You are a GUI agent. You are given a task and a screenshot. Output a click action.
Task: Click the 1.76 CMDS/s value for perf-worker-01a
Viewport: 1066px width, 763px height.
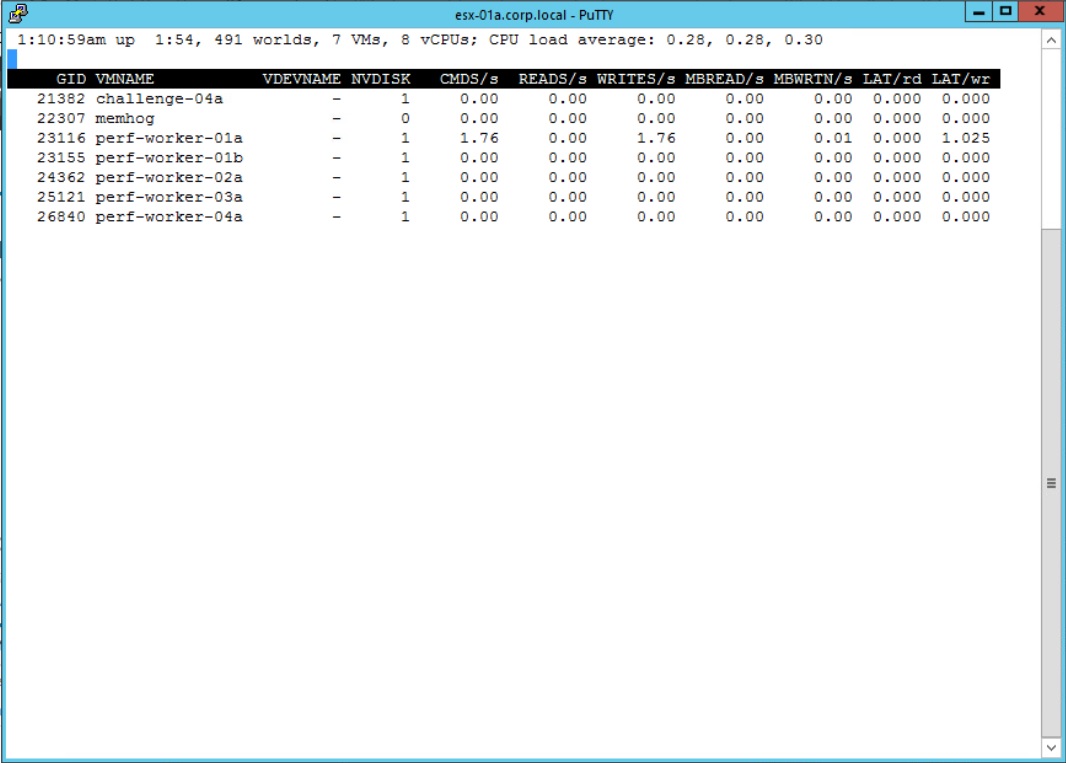pyautogui.click(x=479, y=138)
